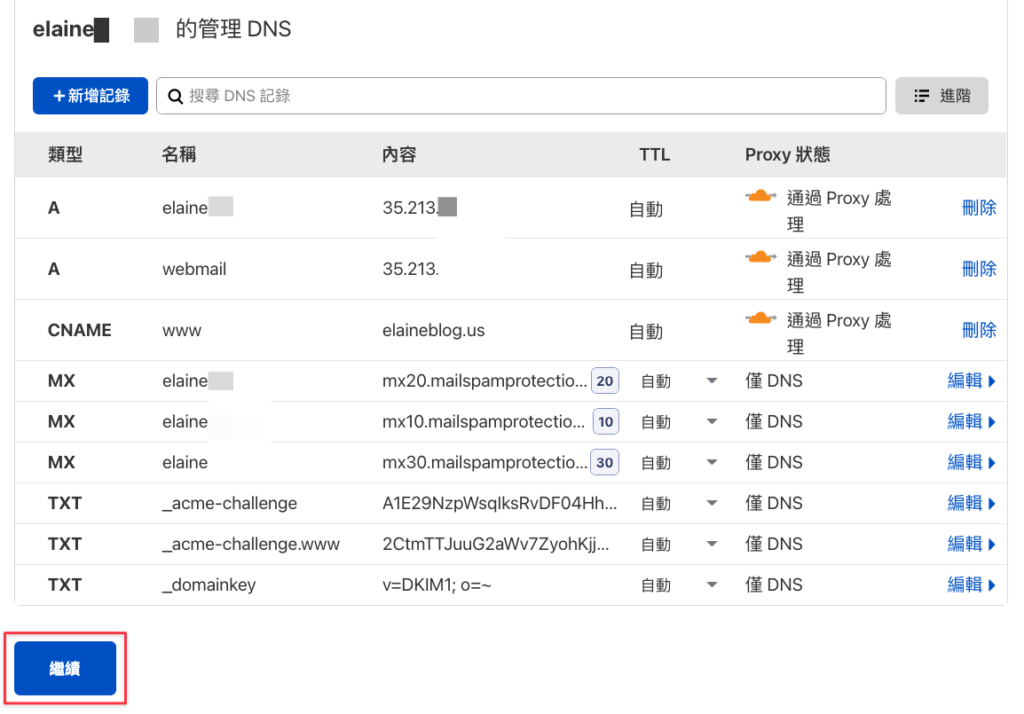
Task: Click the 名稱 column header
Action: pyautogui.click(x=179, y=155)
